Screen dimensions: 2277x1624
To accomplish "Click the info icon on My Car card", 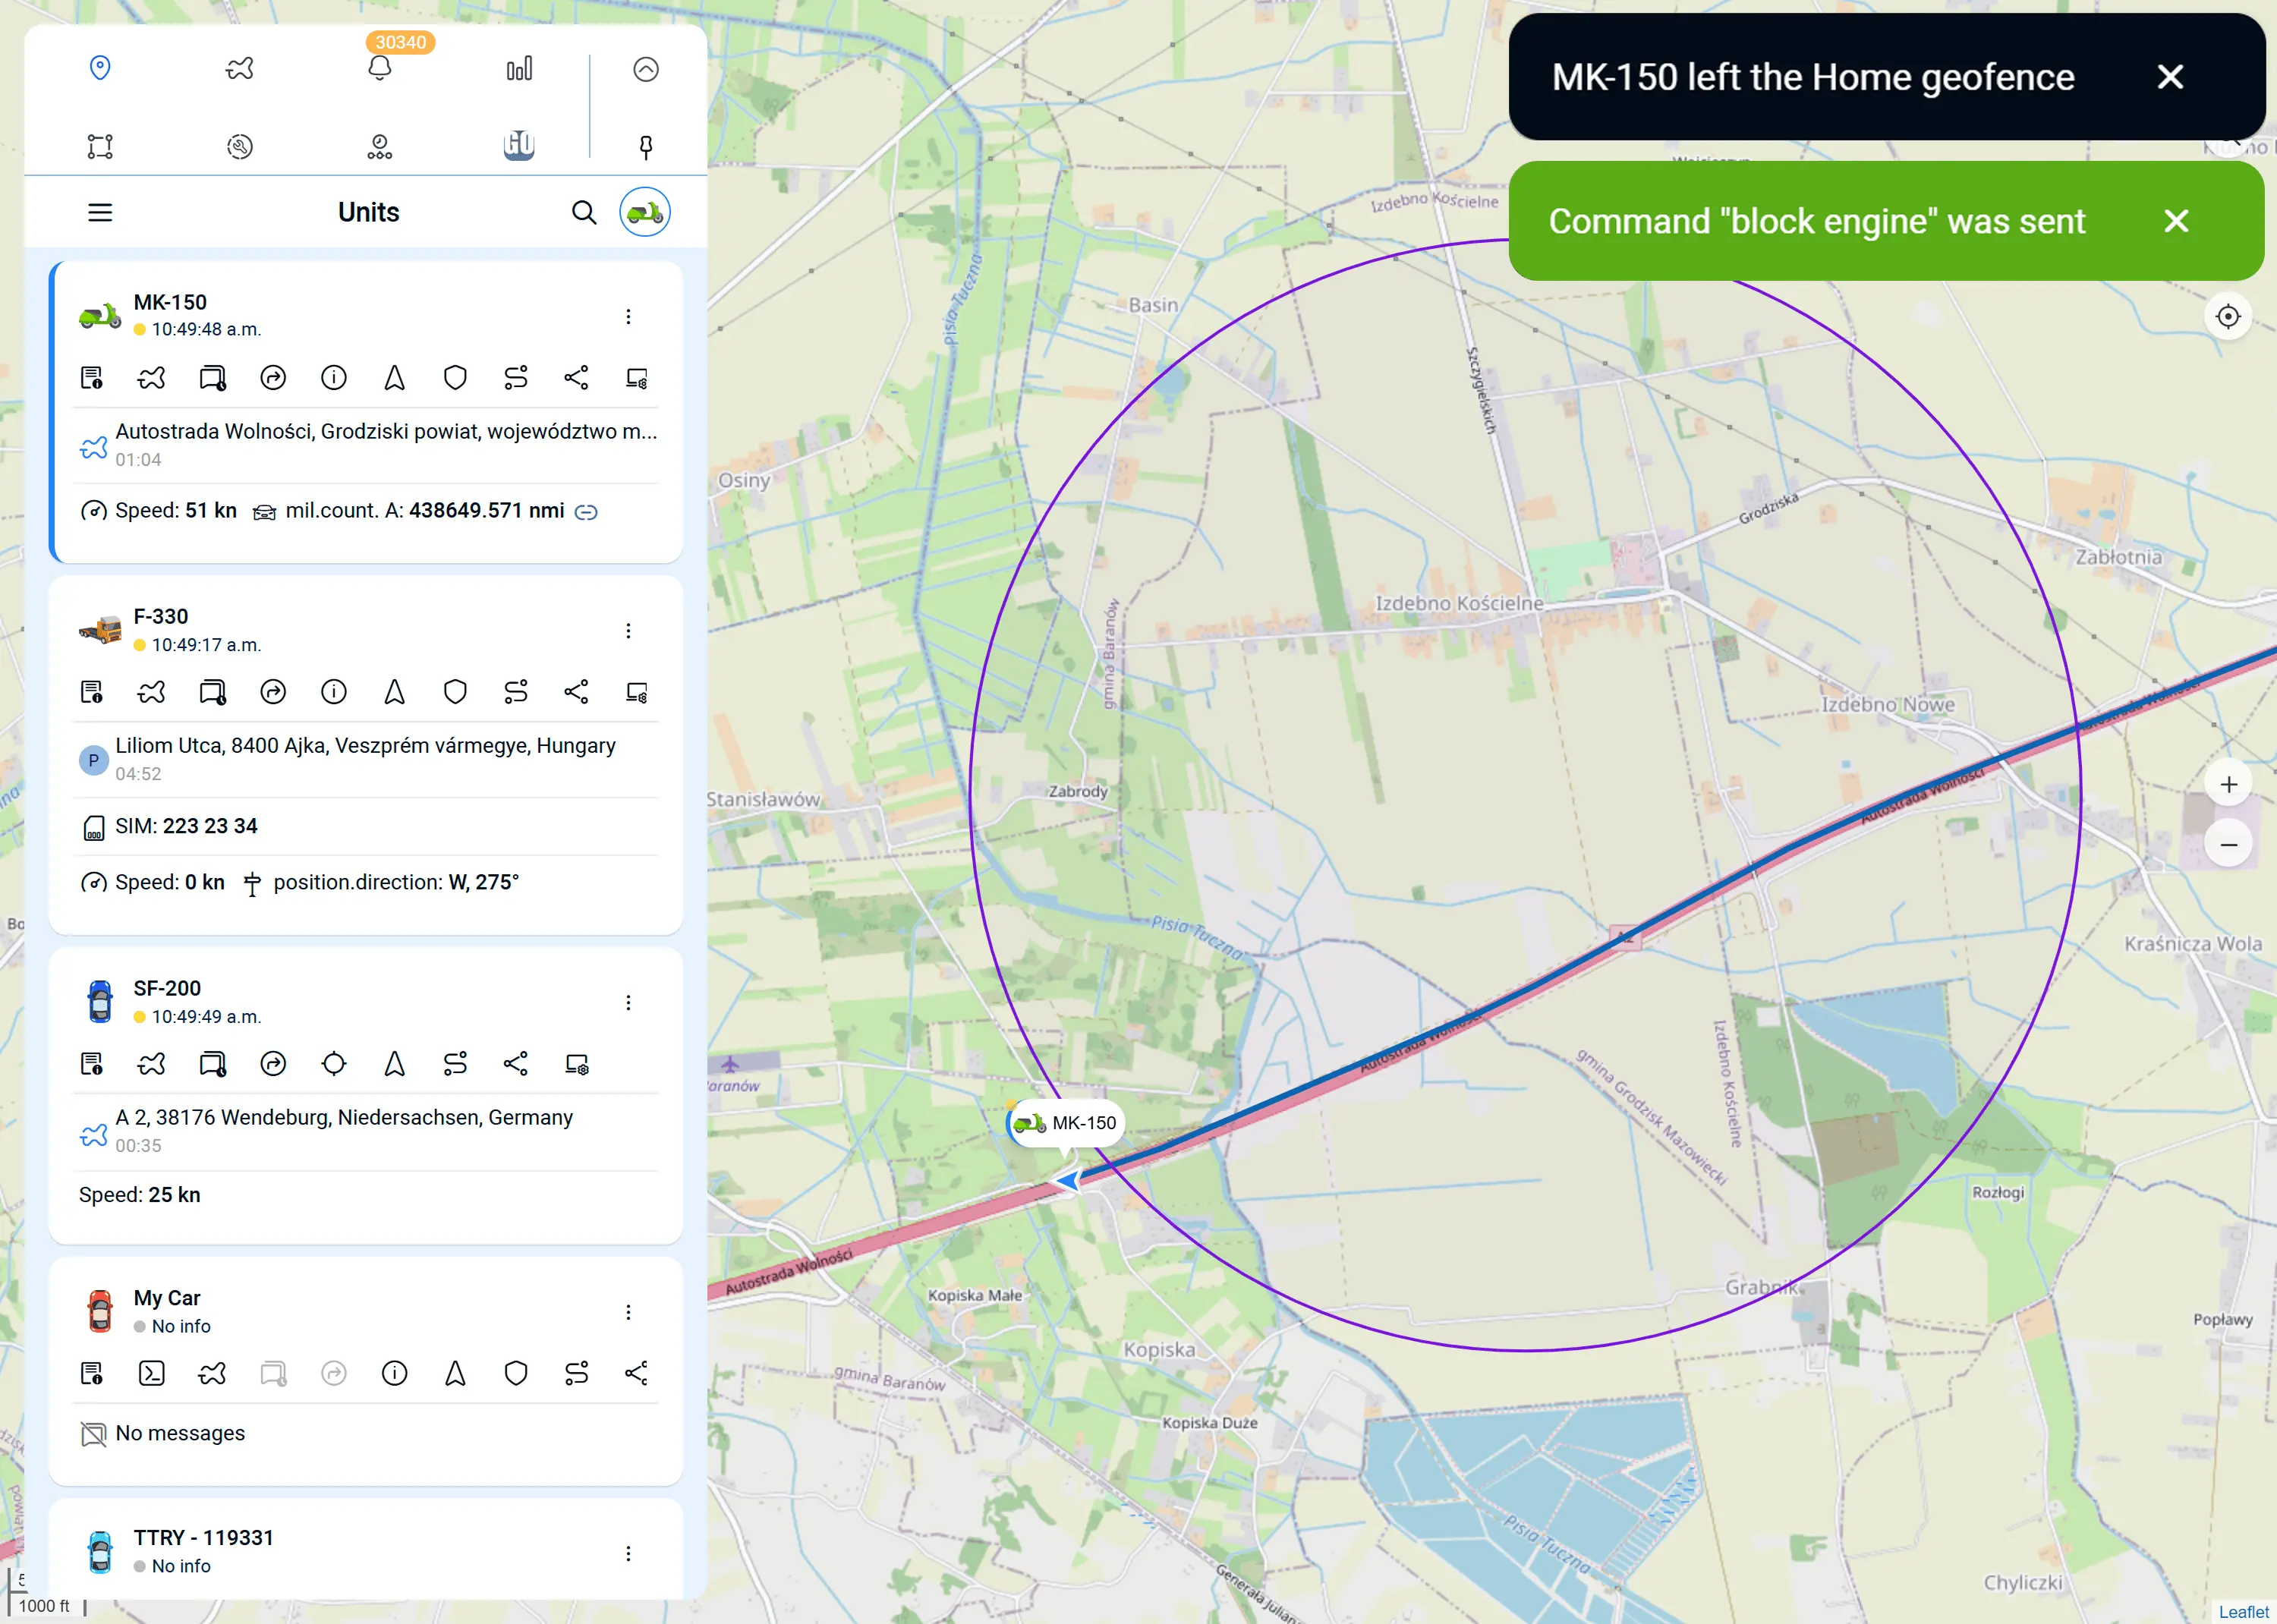I will point(394,1373).
